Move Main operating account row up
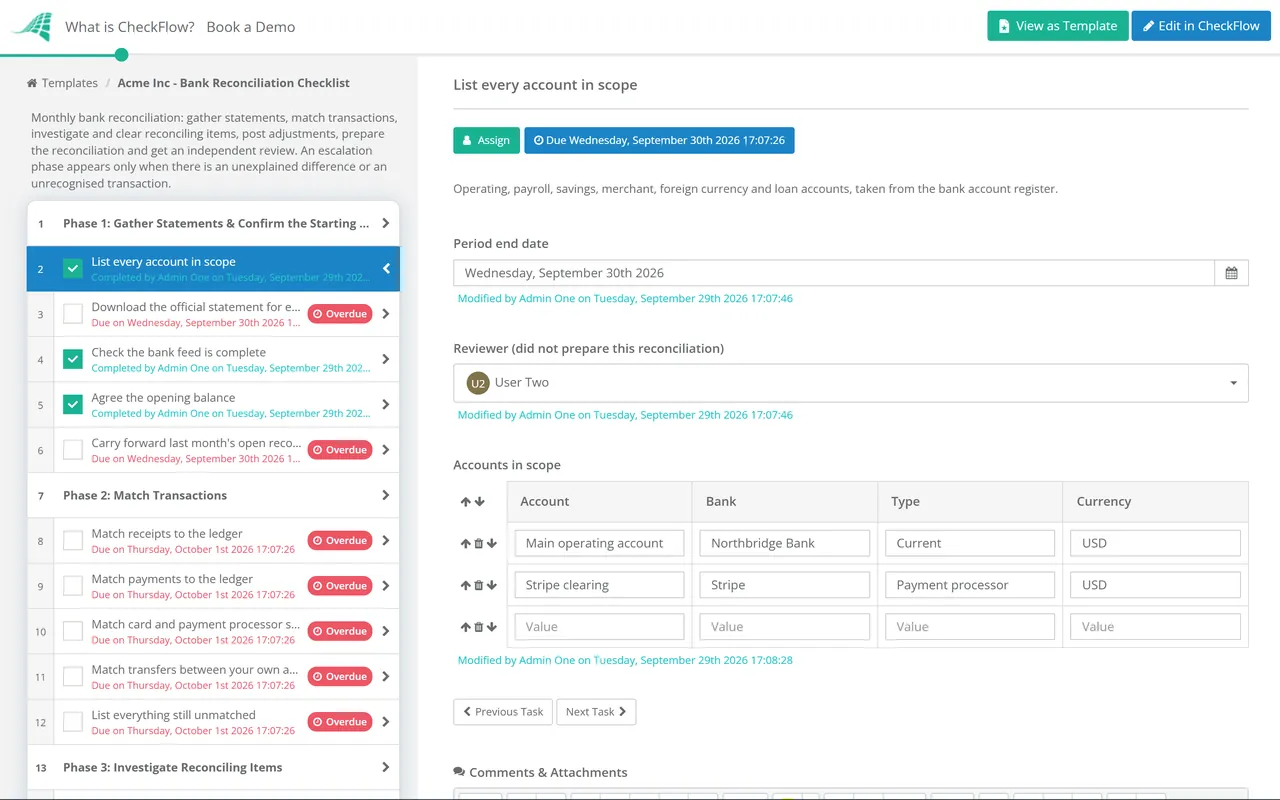The image size is (1280, 800). pyautogui.click(x=466, y=544)
